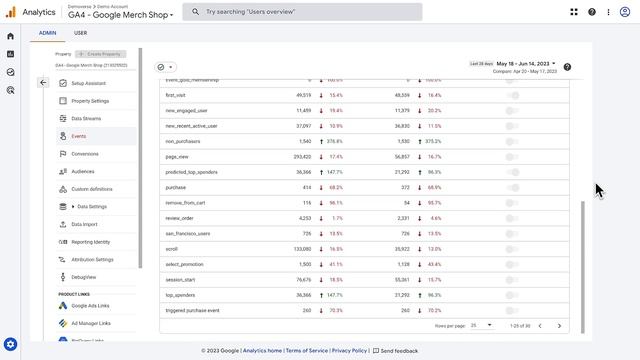Open the date range dropdown

point(526,64)
